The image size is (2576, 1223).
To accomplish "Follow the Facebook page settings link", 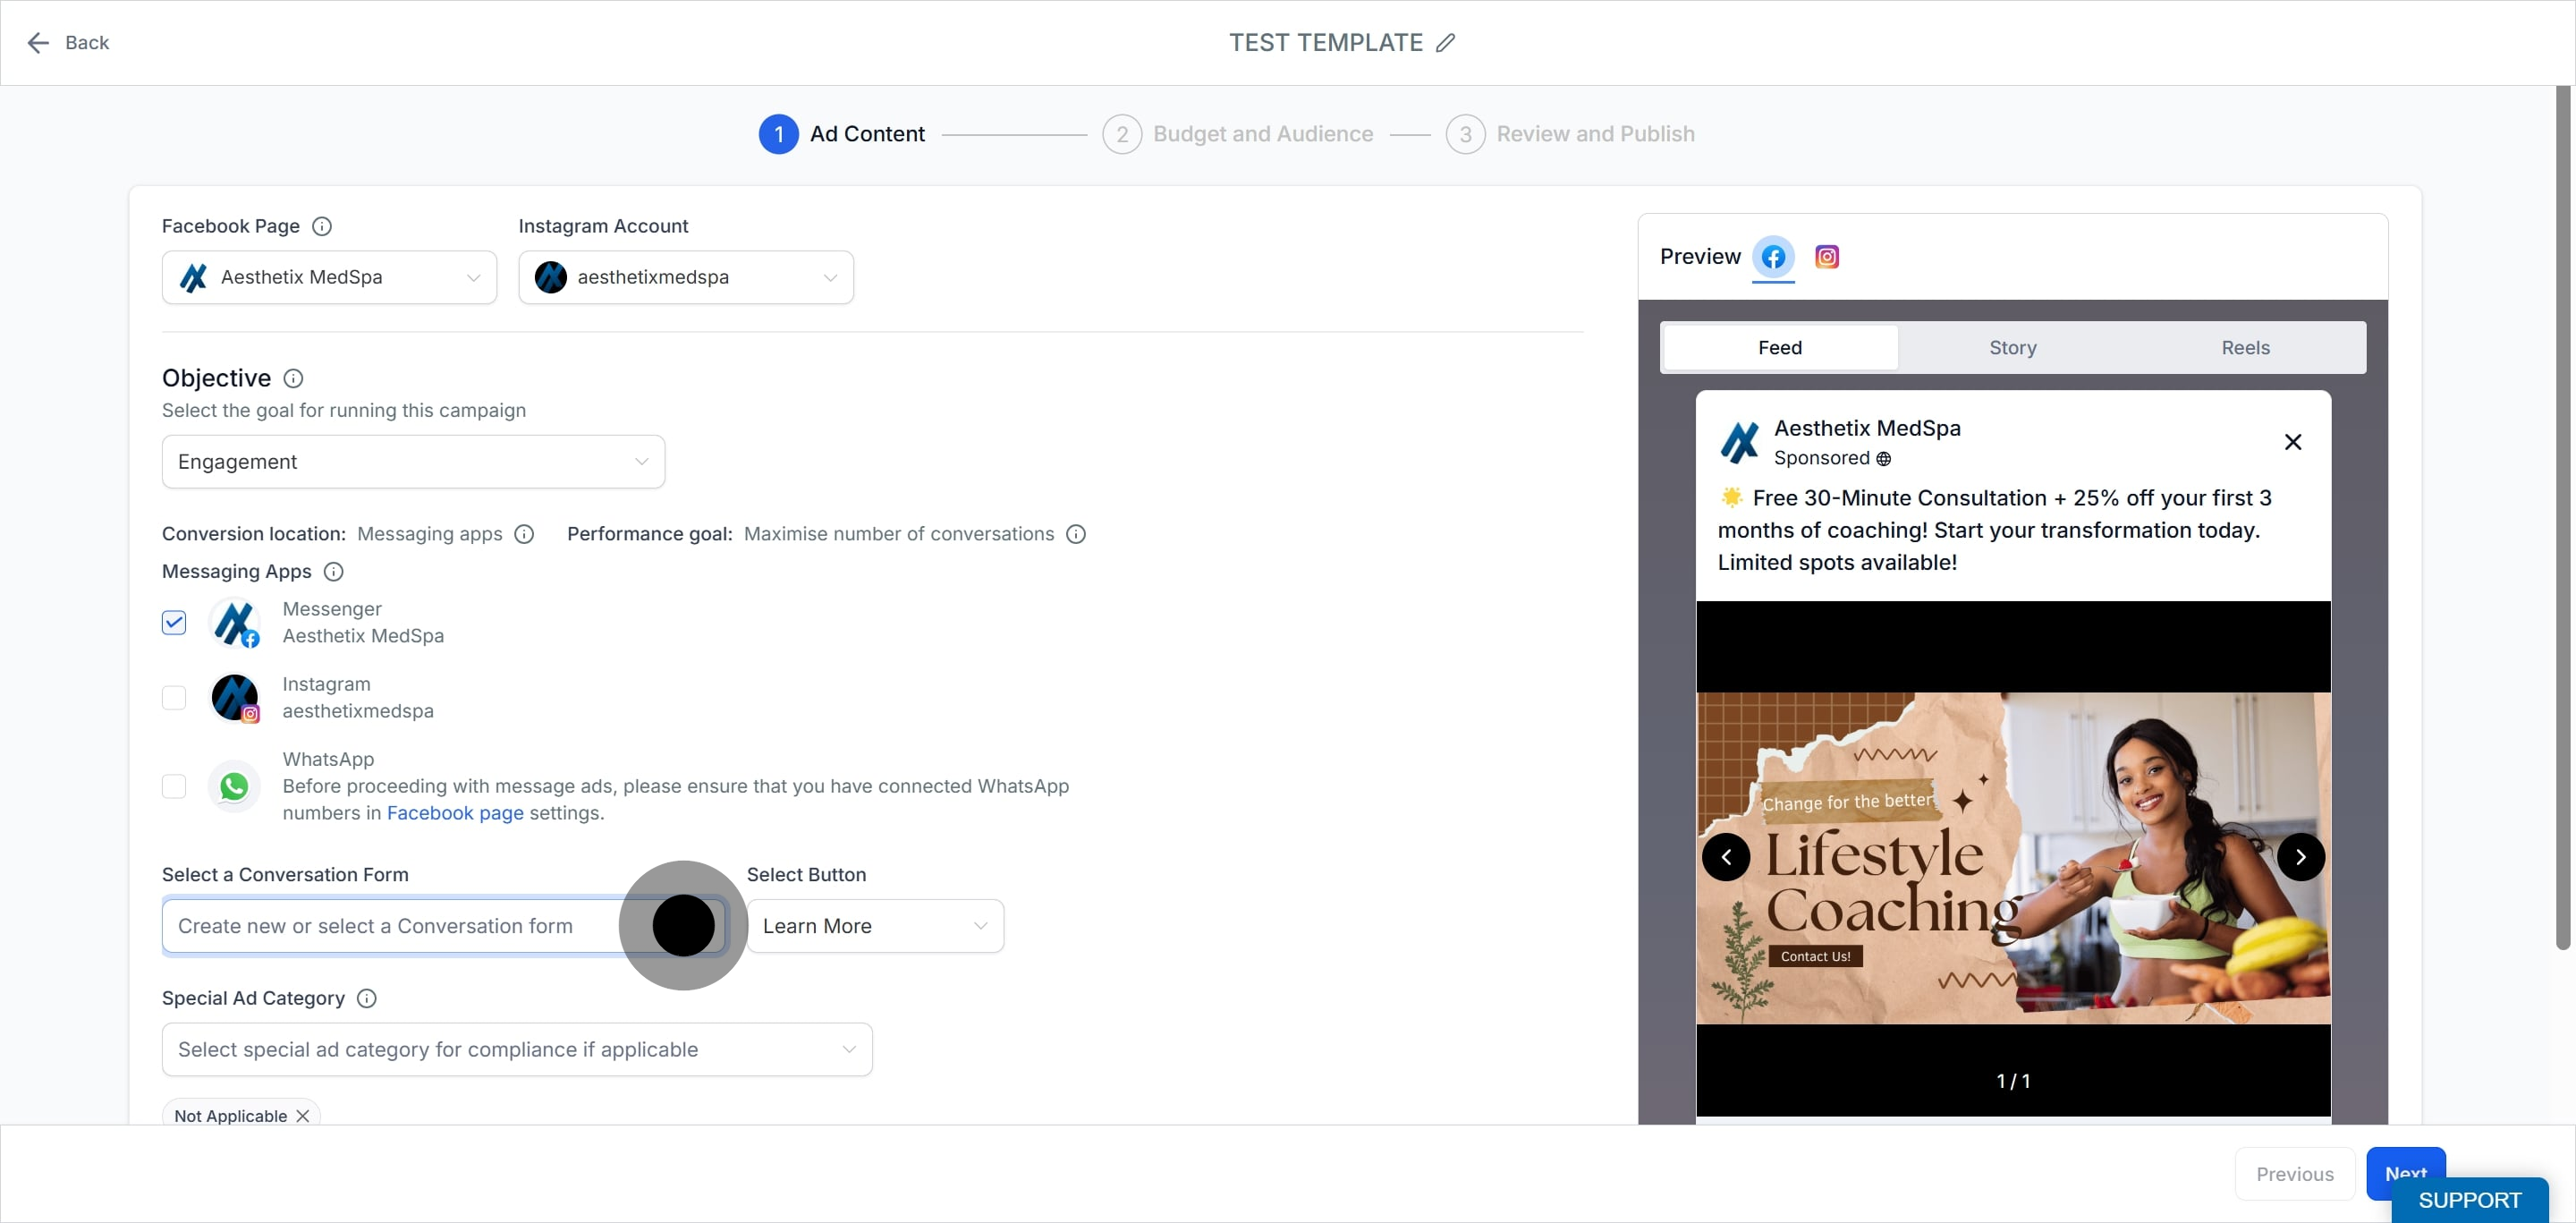I will tap(455, 813).
